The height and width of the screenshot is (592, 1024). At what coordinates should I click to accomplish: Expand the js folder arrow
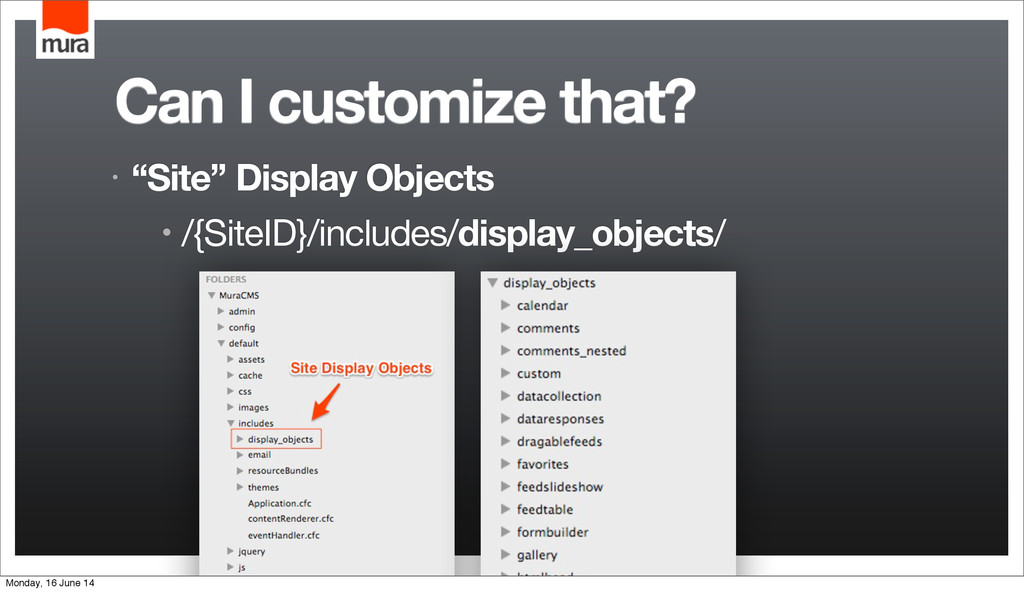pos(231,567)
